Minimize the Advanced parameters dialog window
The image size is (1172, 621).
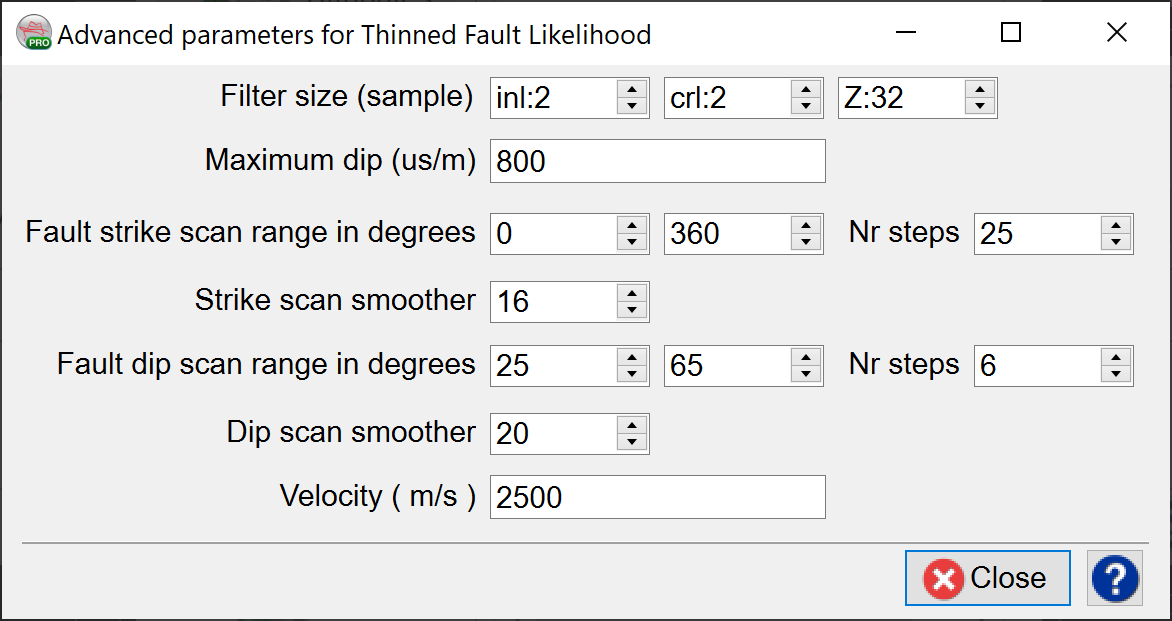(906, 33)
